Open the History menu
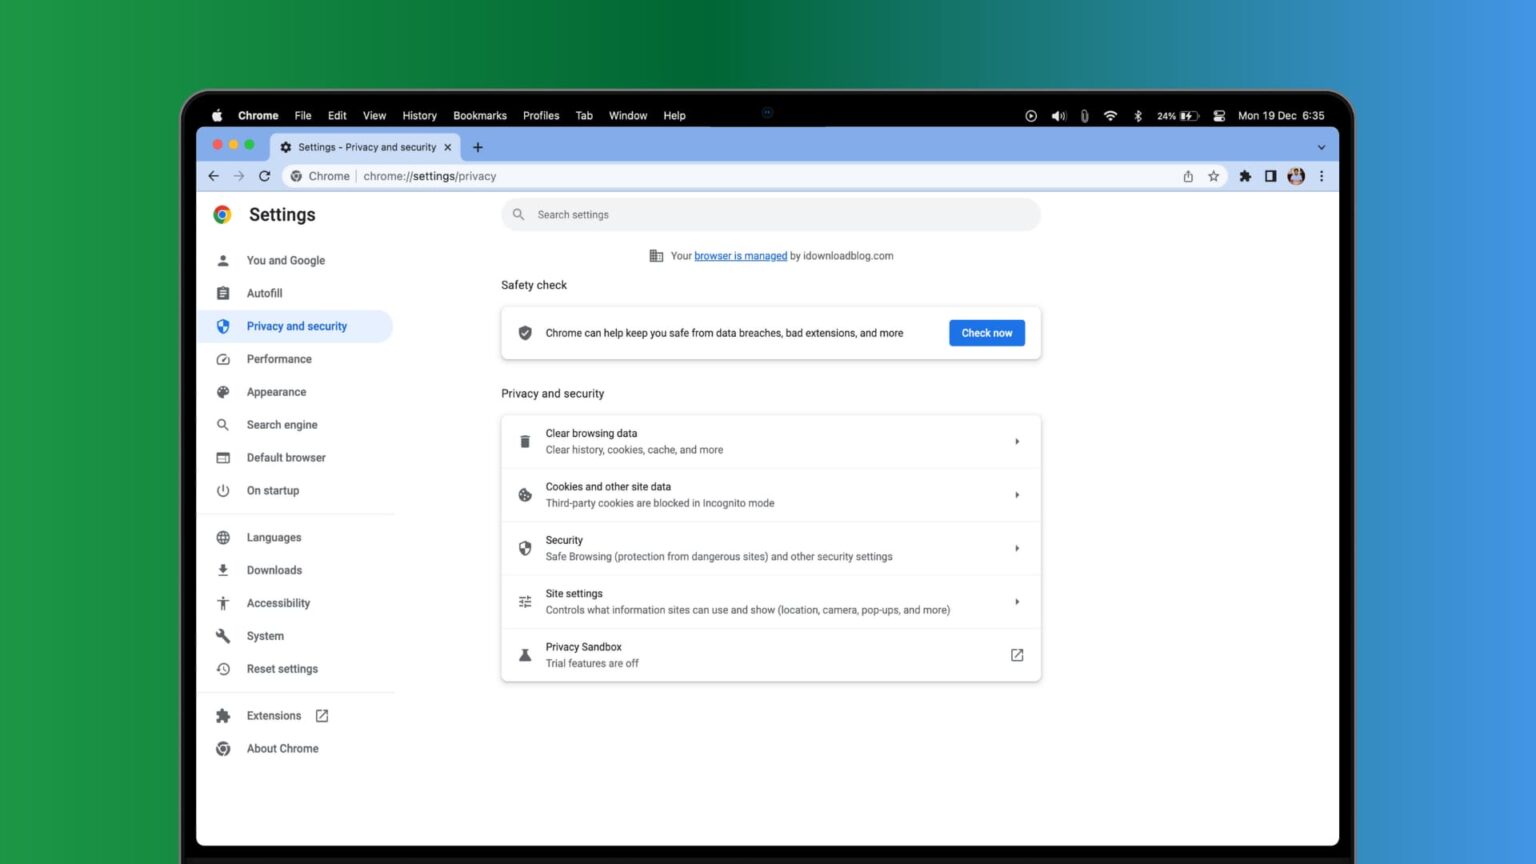This screenshot has width=1536, height=864. tap(419, 116)
